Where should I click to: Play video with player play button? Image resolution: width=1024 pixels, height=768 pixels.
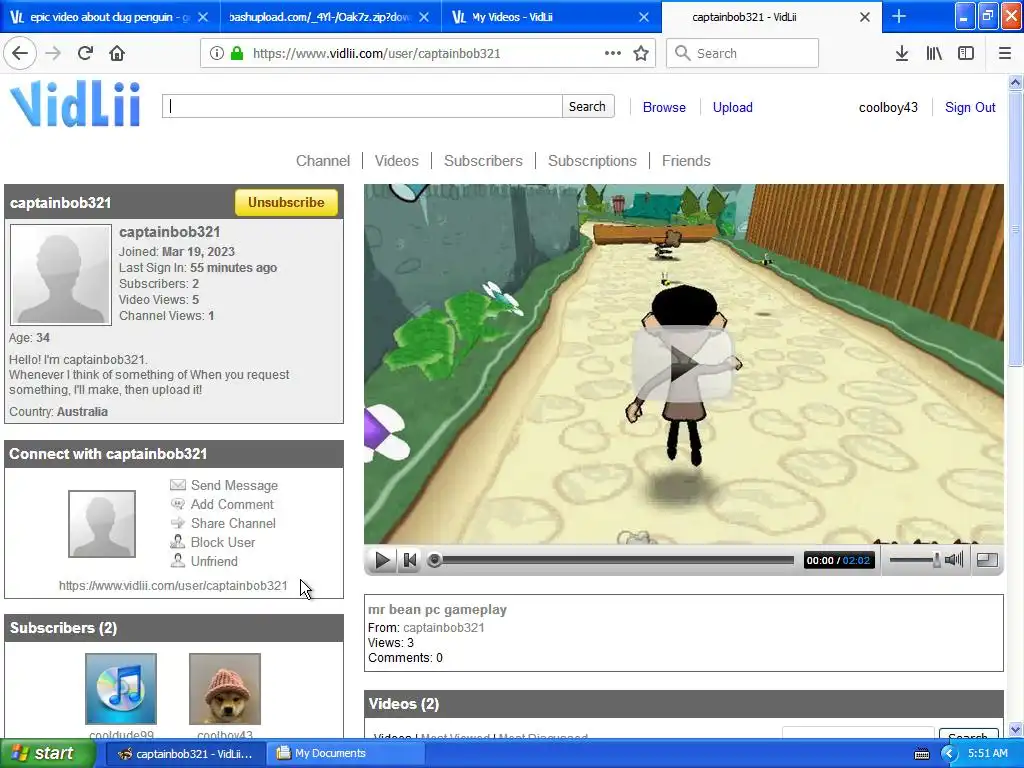tap(382, 560)
